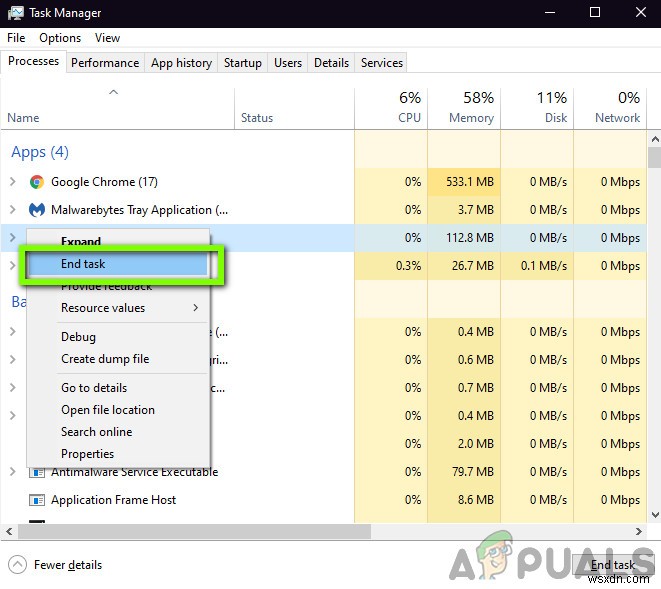This screenshot has width=661, height=589.
Task: Select Search online in context menu
Action: pyautogui.click(x=118, y=432)
